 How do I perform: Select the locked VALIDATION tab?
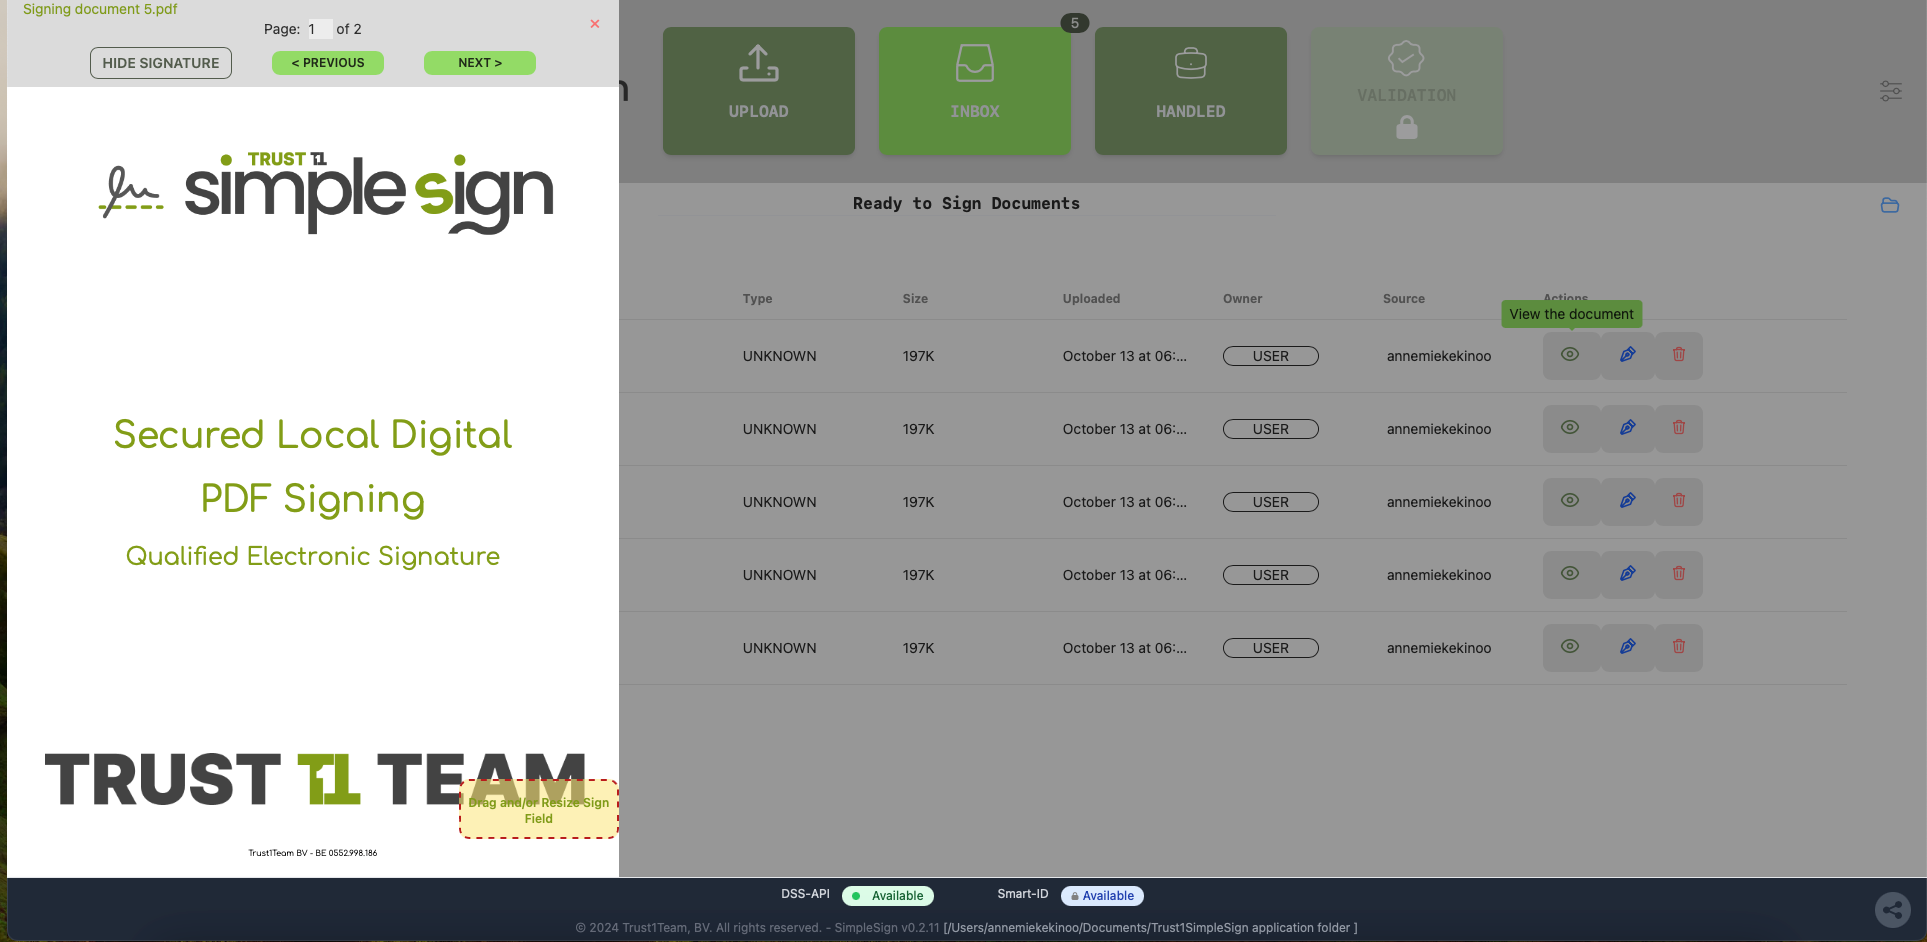click(1407, 91)
